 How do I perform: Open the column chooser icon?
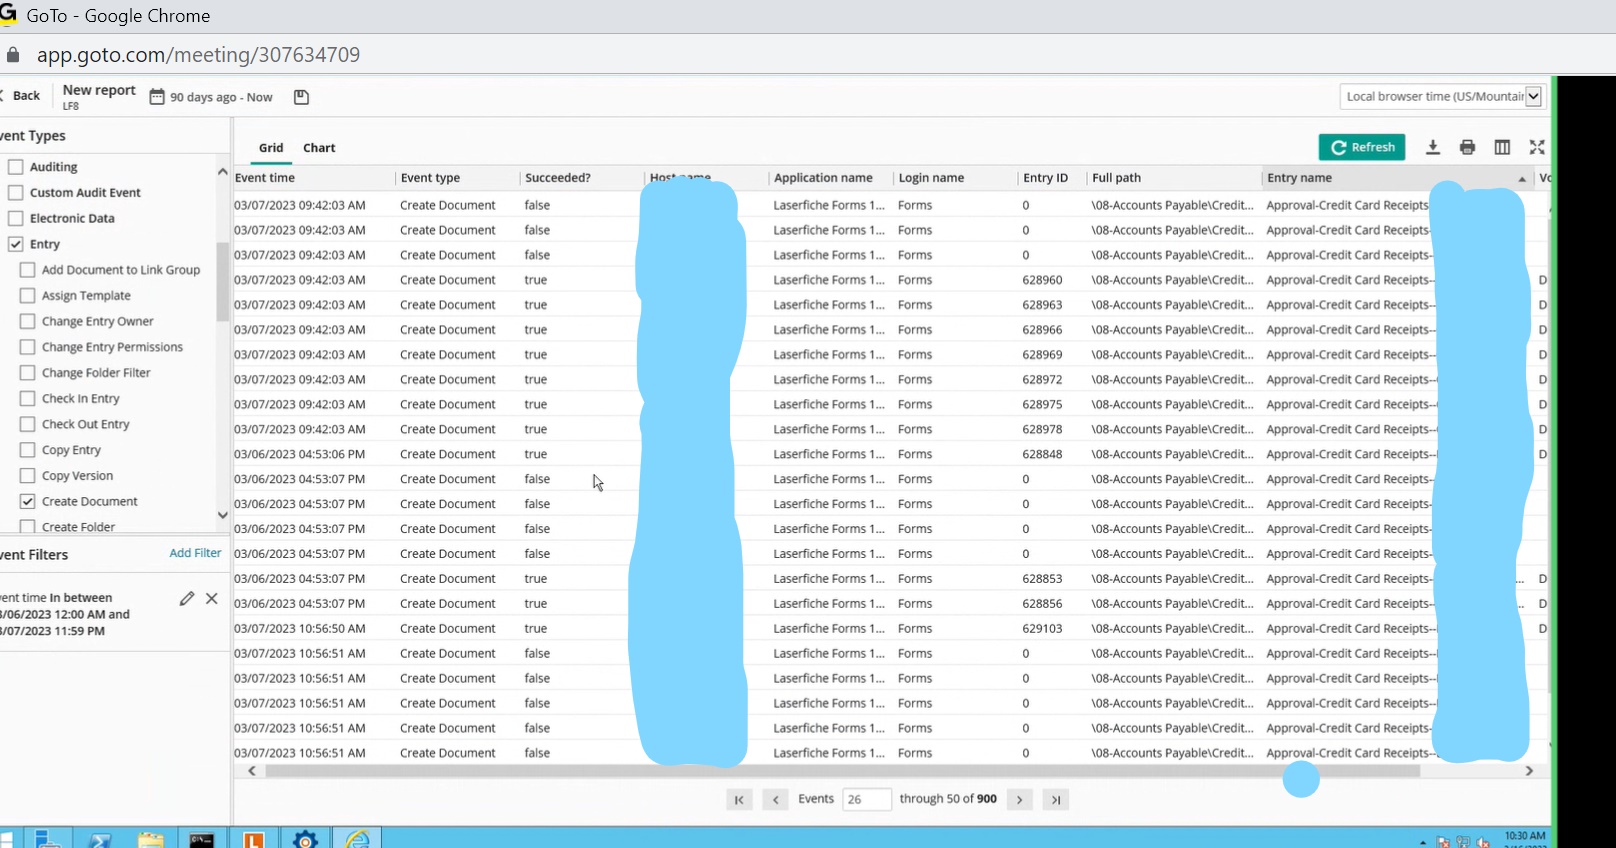[x=1502, y=147]
